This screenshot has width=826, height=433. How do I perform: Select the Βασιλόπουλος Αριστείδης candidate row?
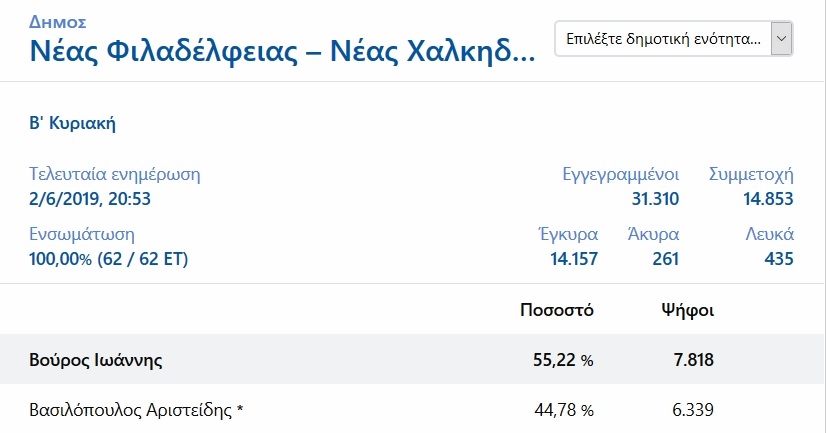click(413, 409)
